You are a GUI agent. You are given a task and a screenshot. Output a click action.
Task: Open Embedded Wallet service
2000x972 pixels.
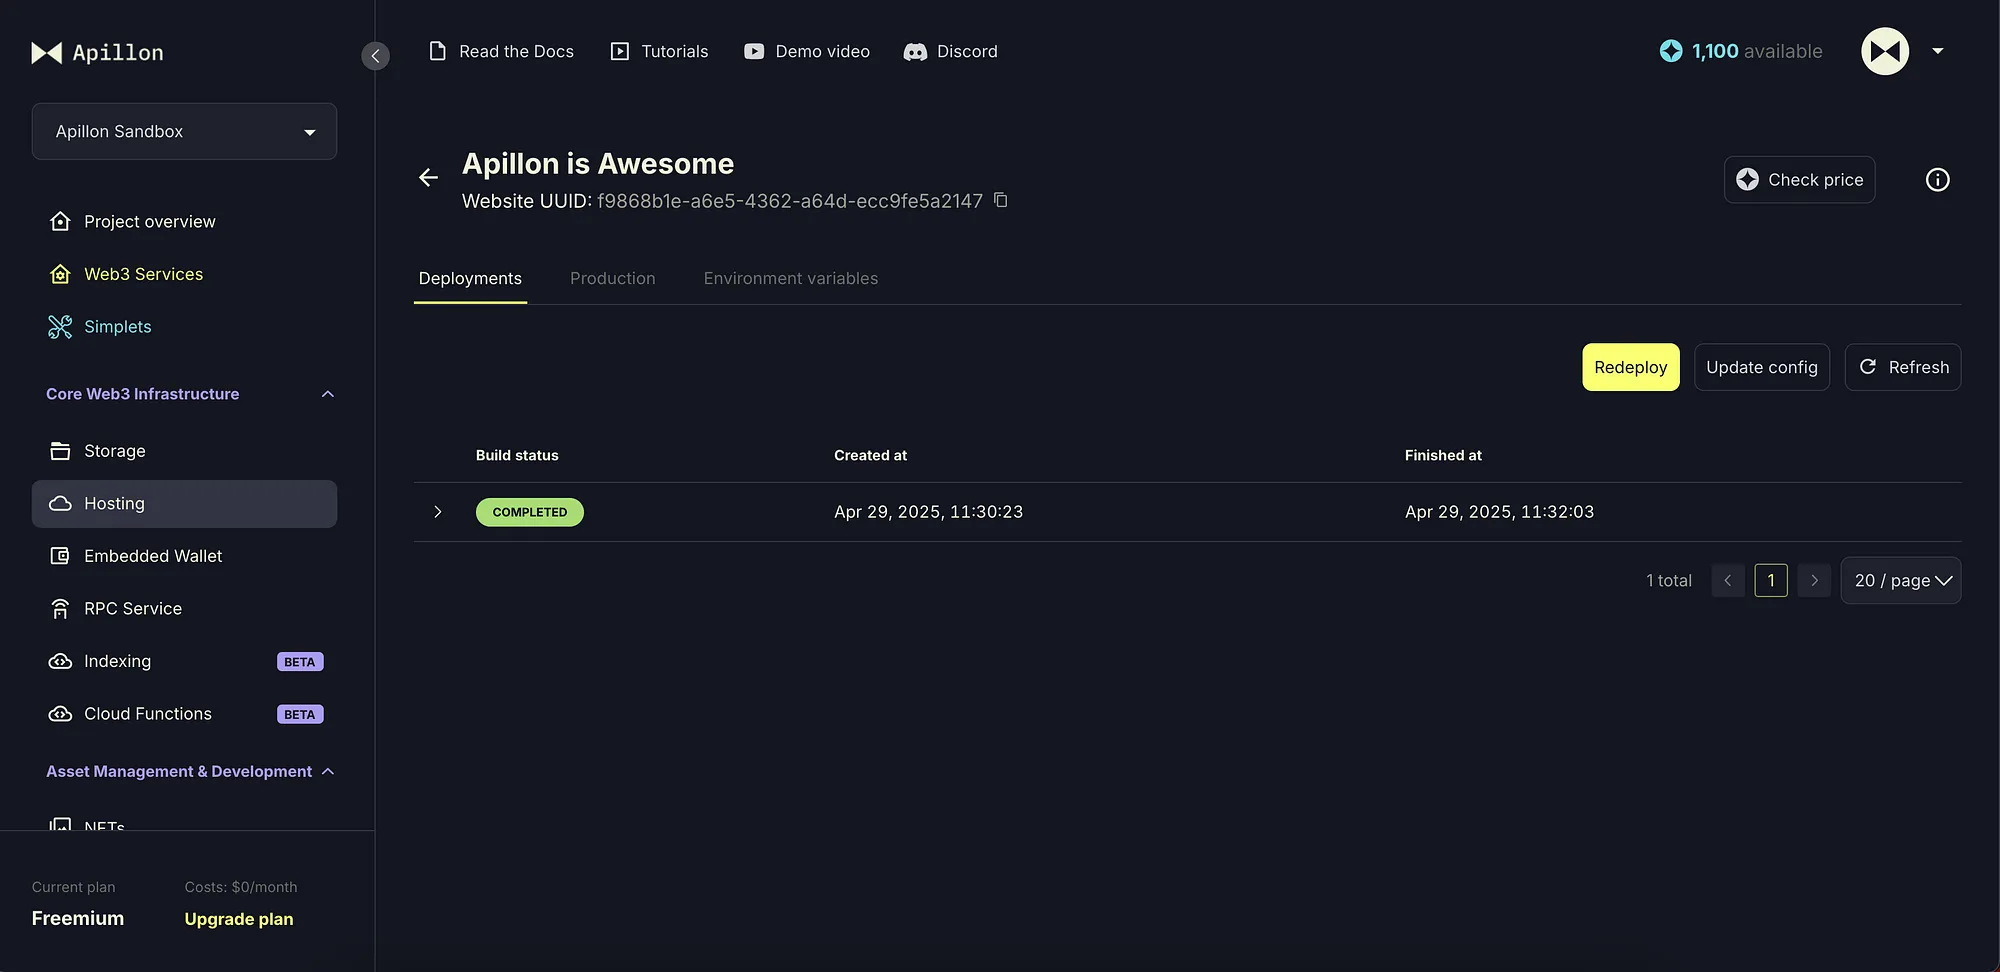[x=184, y=556]
